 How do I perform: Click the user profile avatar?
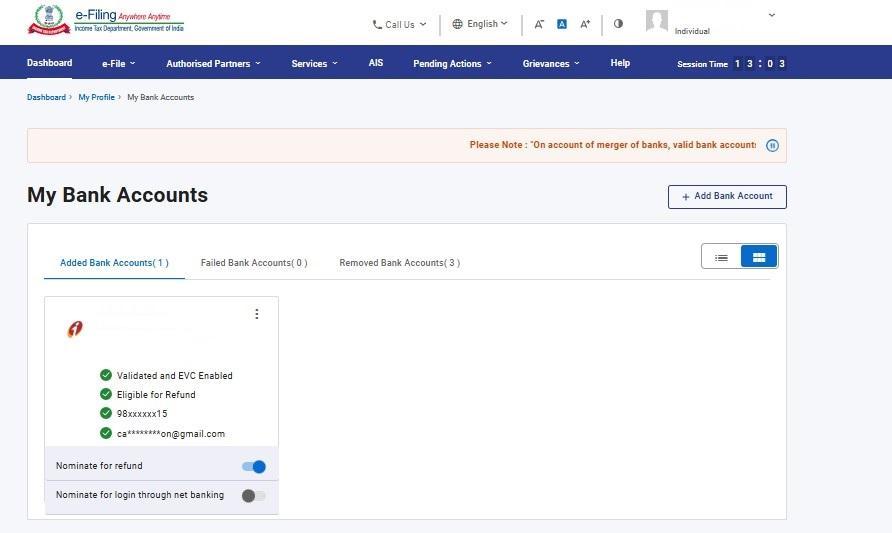pos(657,21)
